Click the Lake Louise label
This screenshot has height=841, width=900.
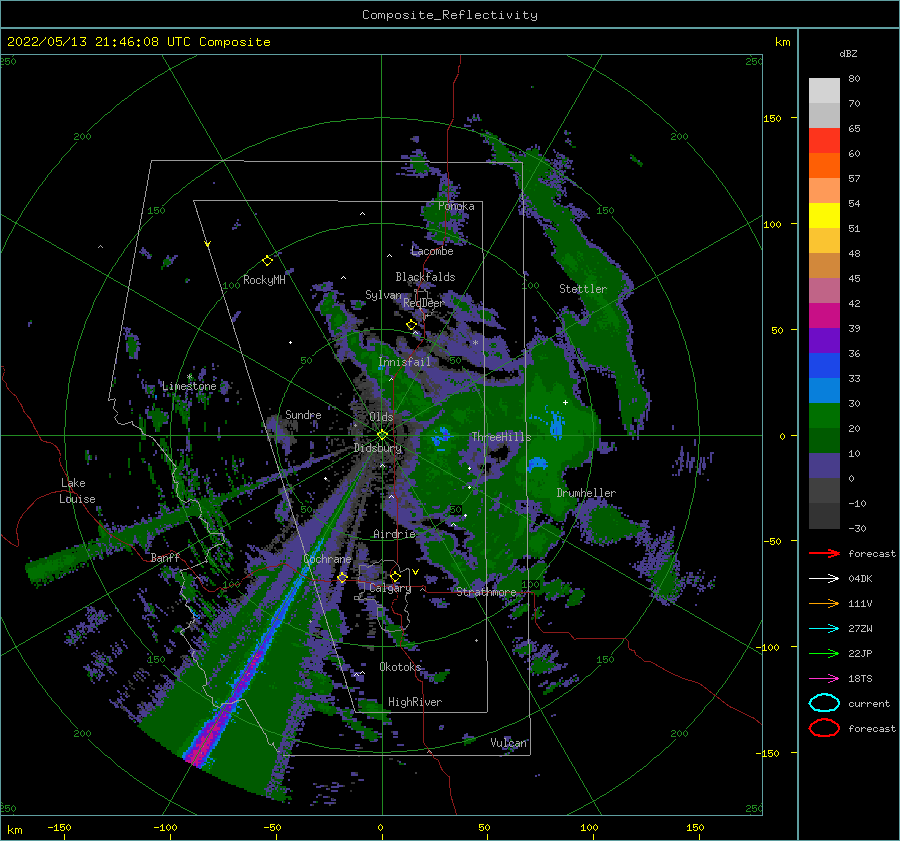(77, 491)
